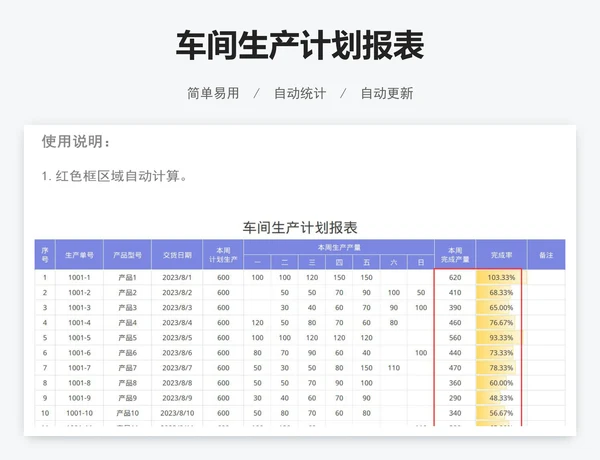Select the 生产单号 column header

79,255
